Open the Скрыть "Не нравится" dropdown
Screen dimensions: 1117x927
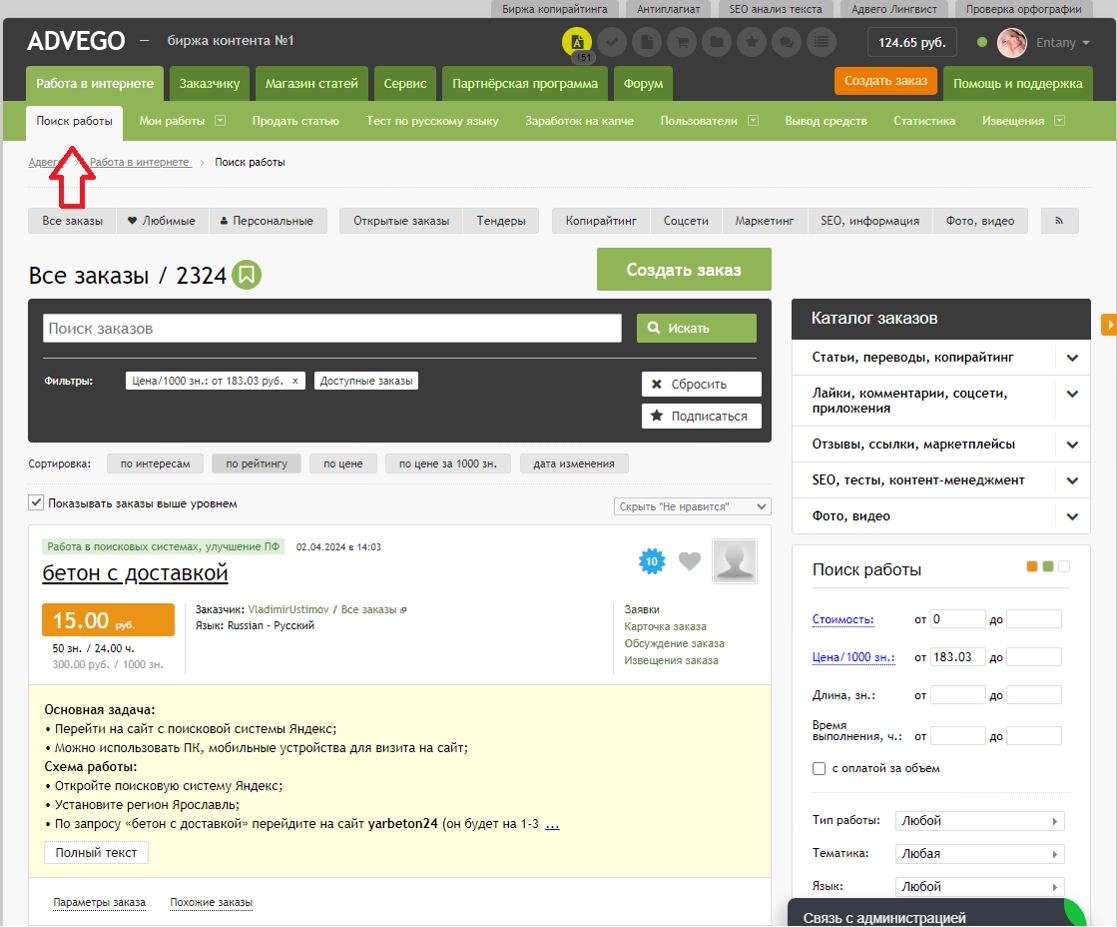[692, 507]
